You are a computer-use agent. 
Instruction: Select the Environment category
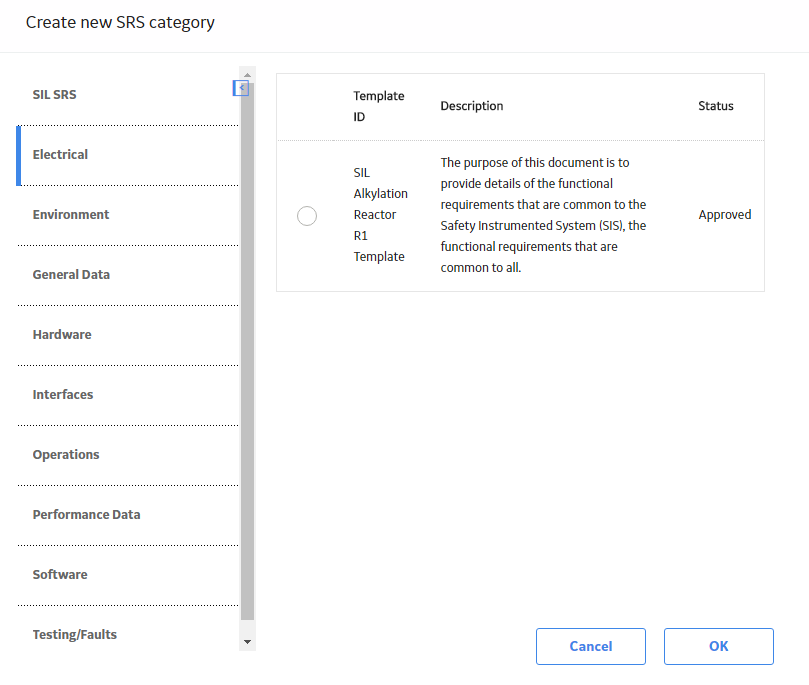[x=128, y=215]
